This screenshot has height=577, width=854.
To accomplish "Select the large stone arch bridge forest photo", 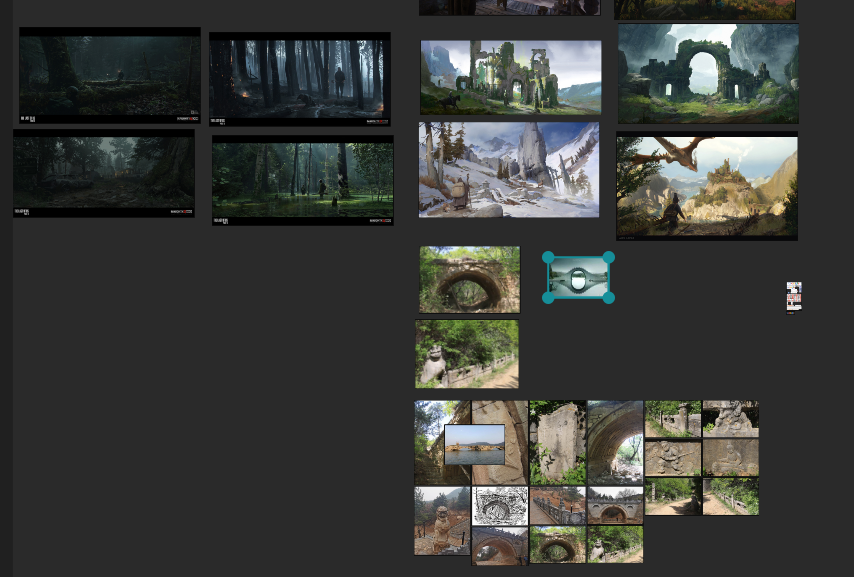I will [469, 280].
